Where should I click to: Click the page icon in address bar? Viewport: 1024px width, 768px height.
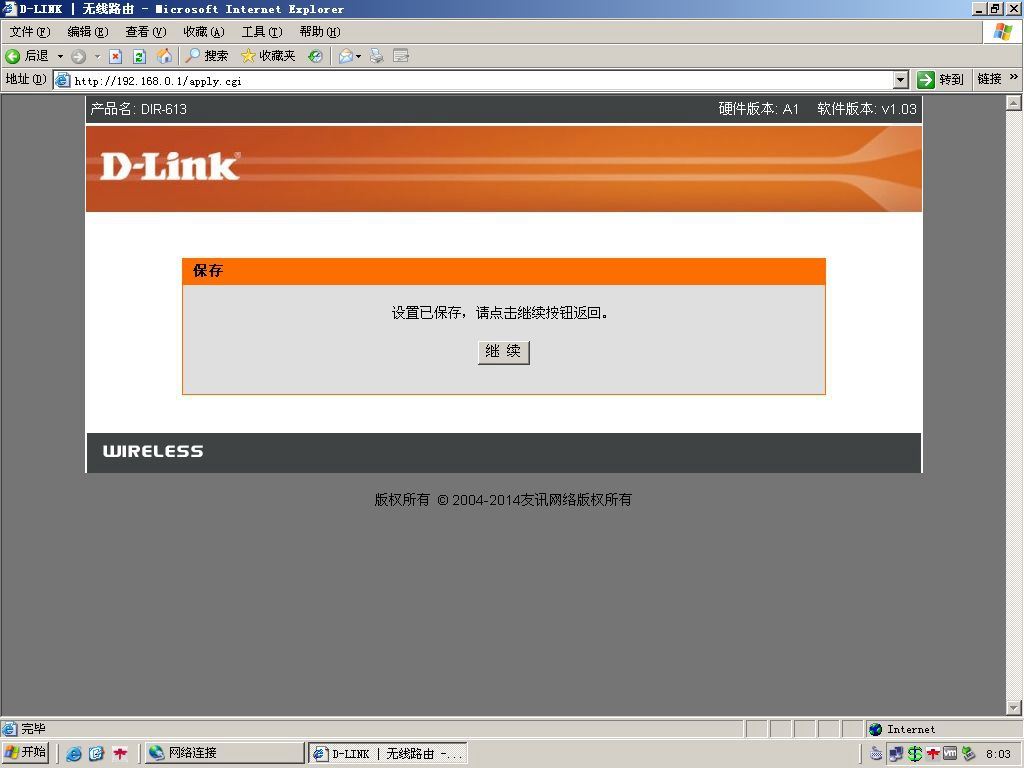pos(63,80)
